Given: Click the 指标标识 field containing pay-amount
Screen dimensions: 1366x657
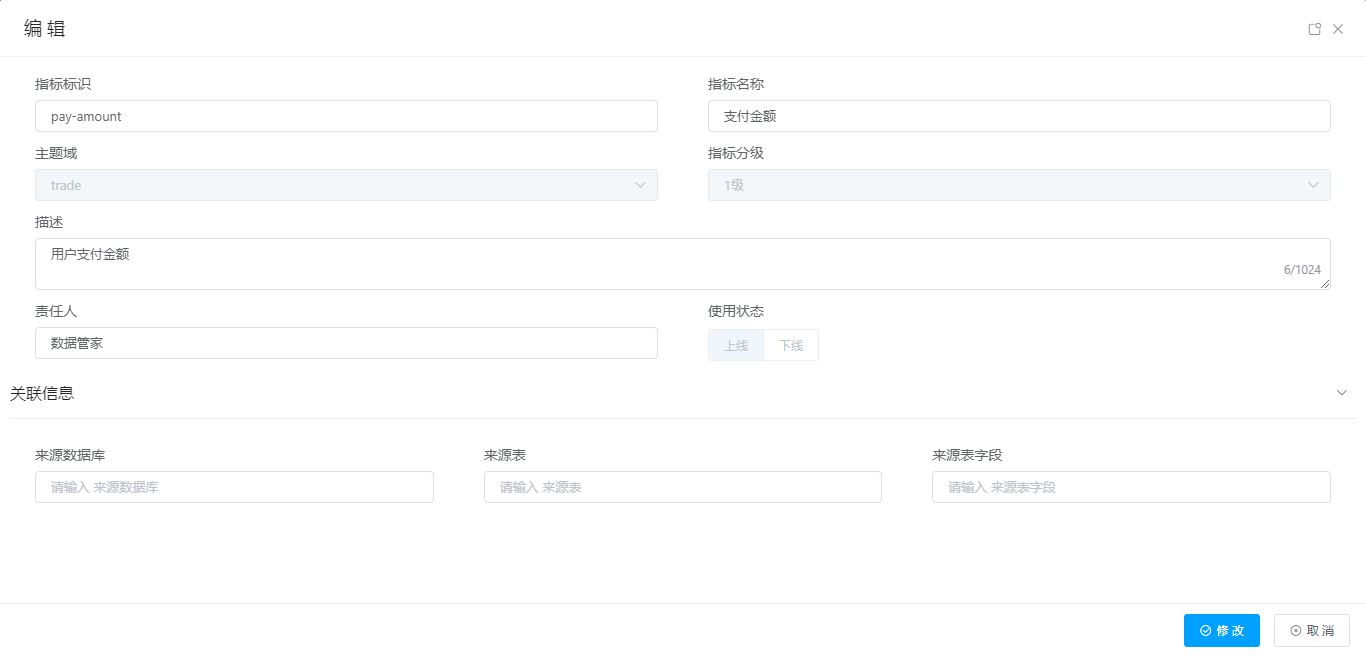Looking at the screenshot, I should [346, 116].
